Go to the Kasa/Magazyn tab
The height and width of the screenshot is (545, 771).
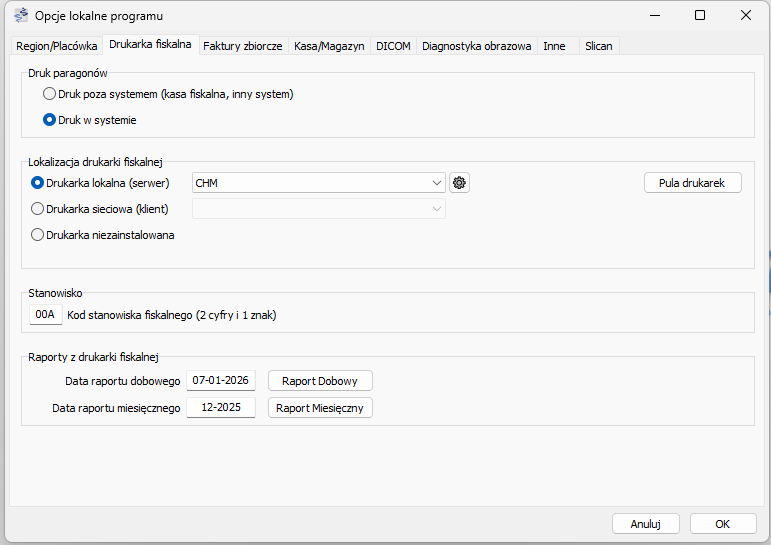tap(329, 46)
